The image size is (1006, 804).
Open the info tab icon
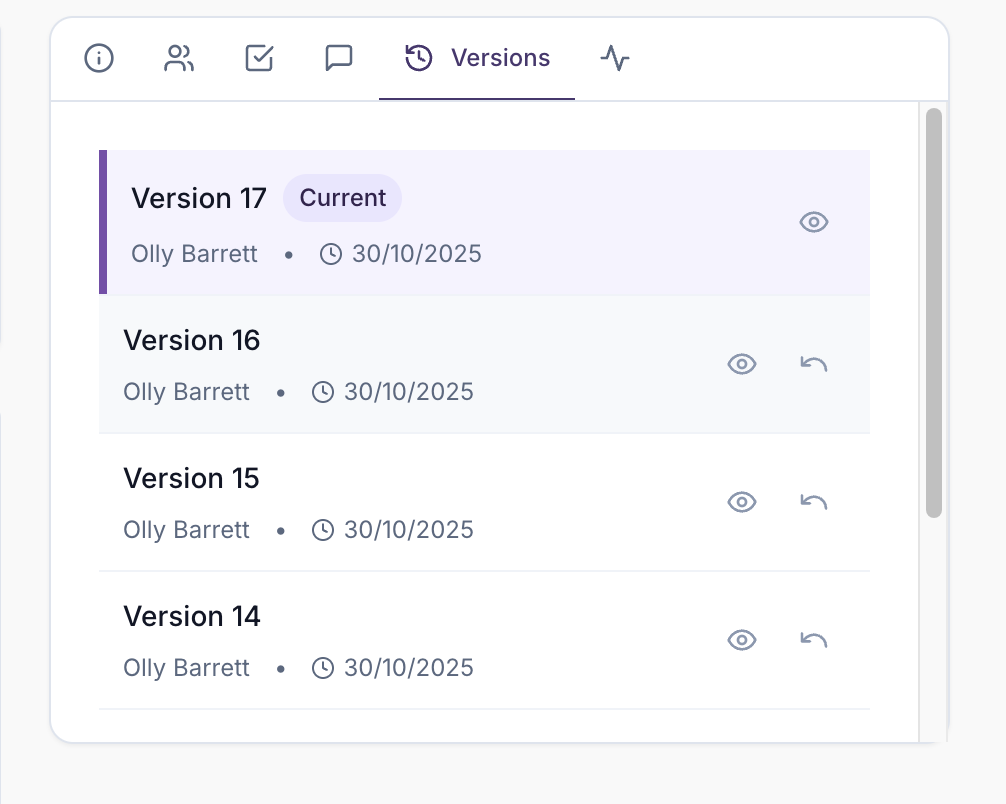click(x=98, y=58)
